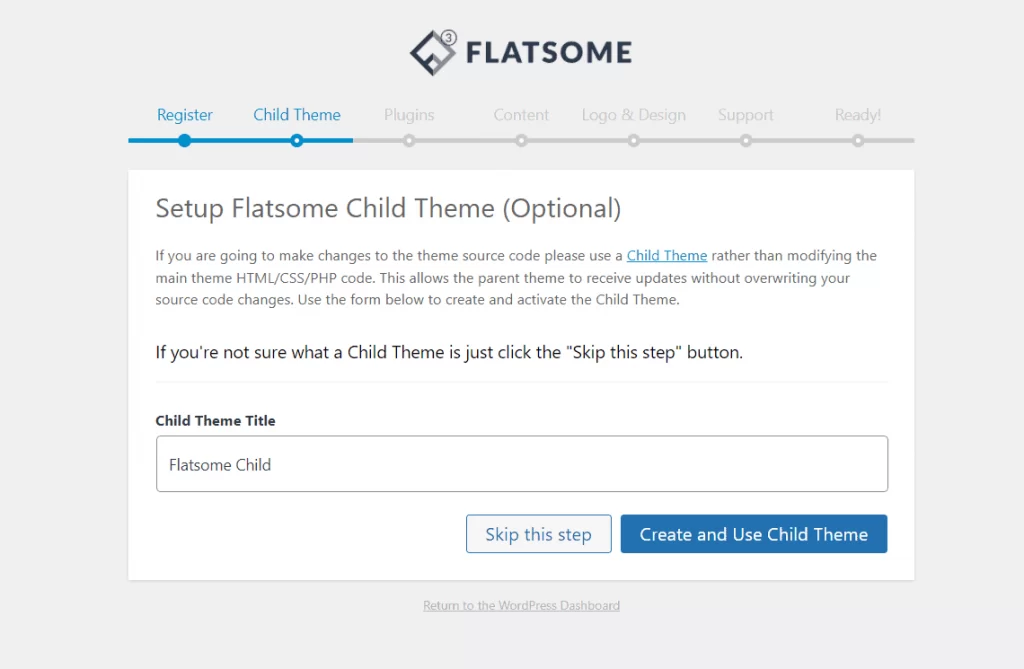
Task: Click the Register step progress dot
Action: tap(184, 141)
